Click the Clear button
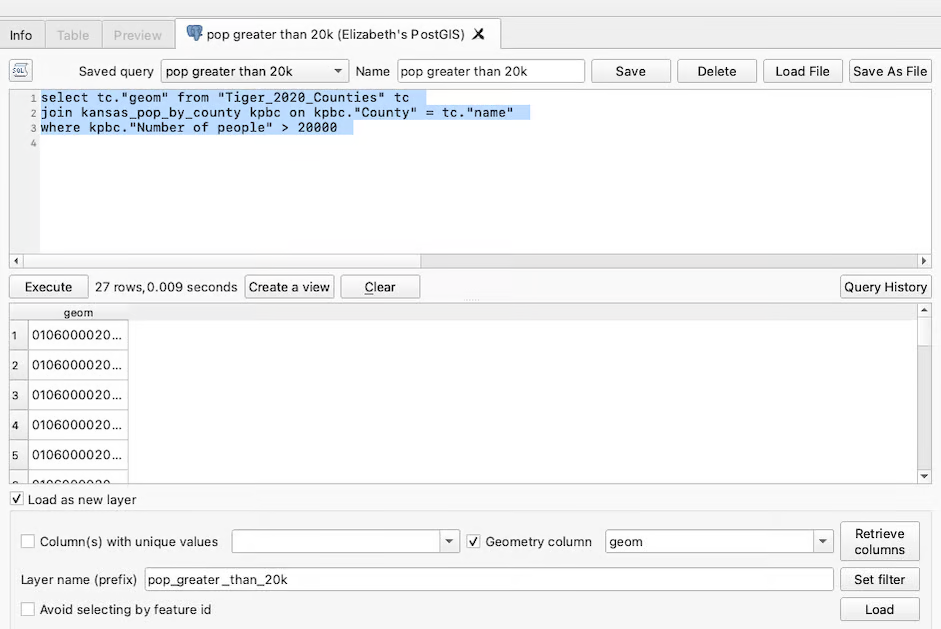 tap(380, 287)
